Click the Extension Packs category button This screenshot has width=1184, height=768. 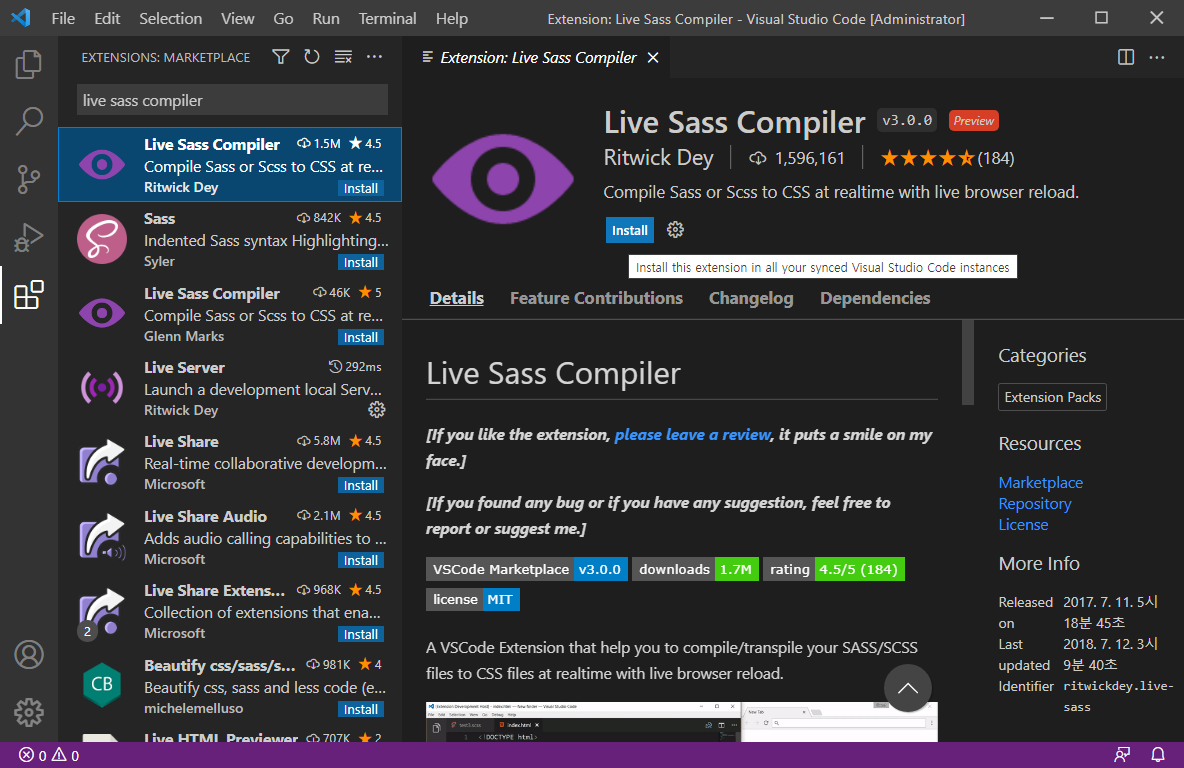1053,397
